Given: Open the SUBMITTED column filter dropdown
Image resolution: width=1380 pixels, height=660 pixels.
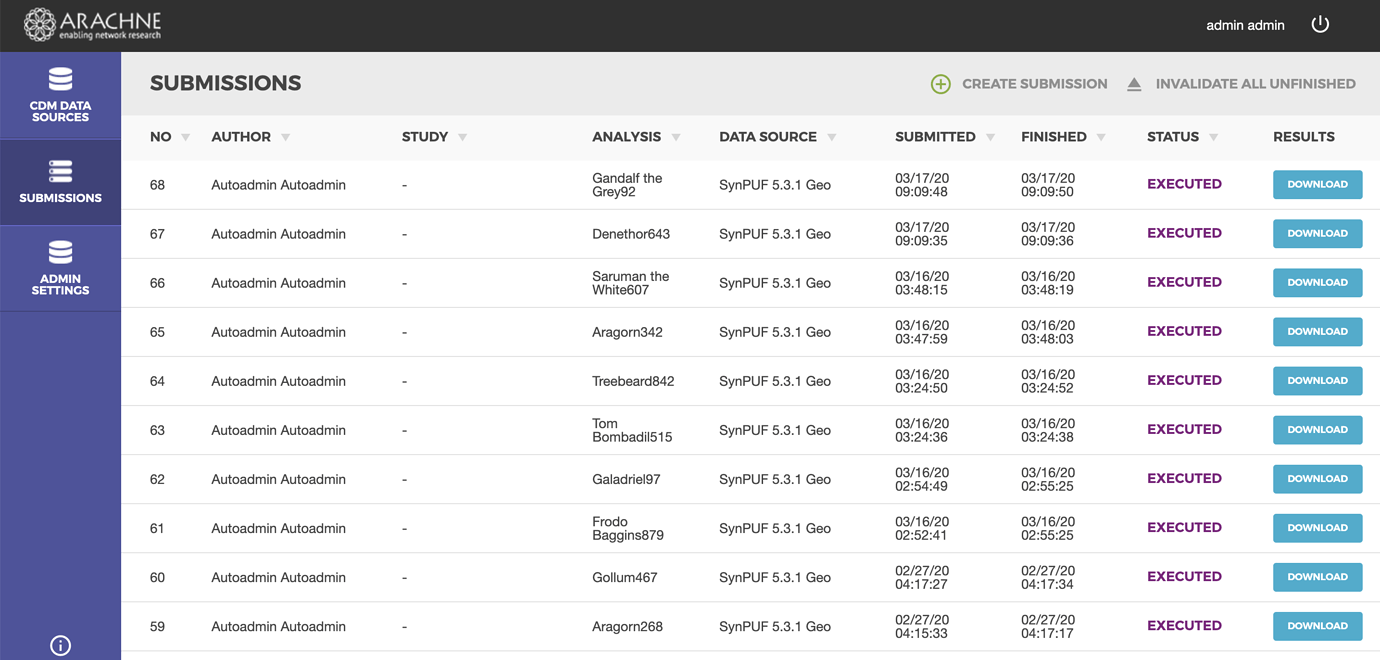Looking at the screenshot, I should pyautogui.click(x=991, y=138).
